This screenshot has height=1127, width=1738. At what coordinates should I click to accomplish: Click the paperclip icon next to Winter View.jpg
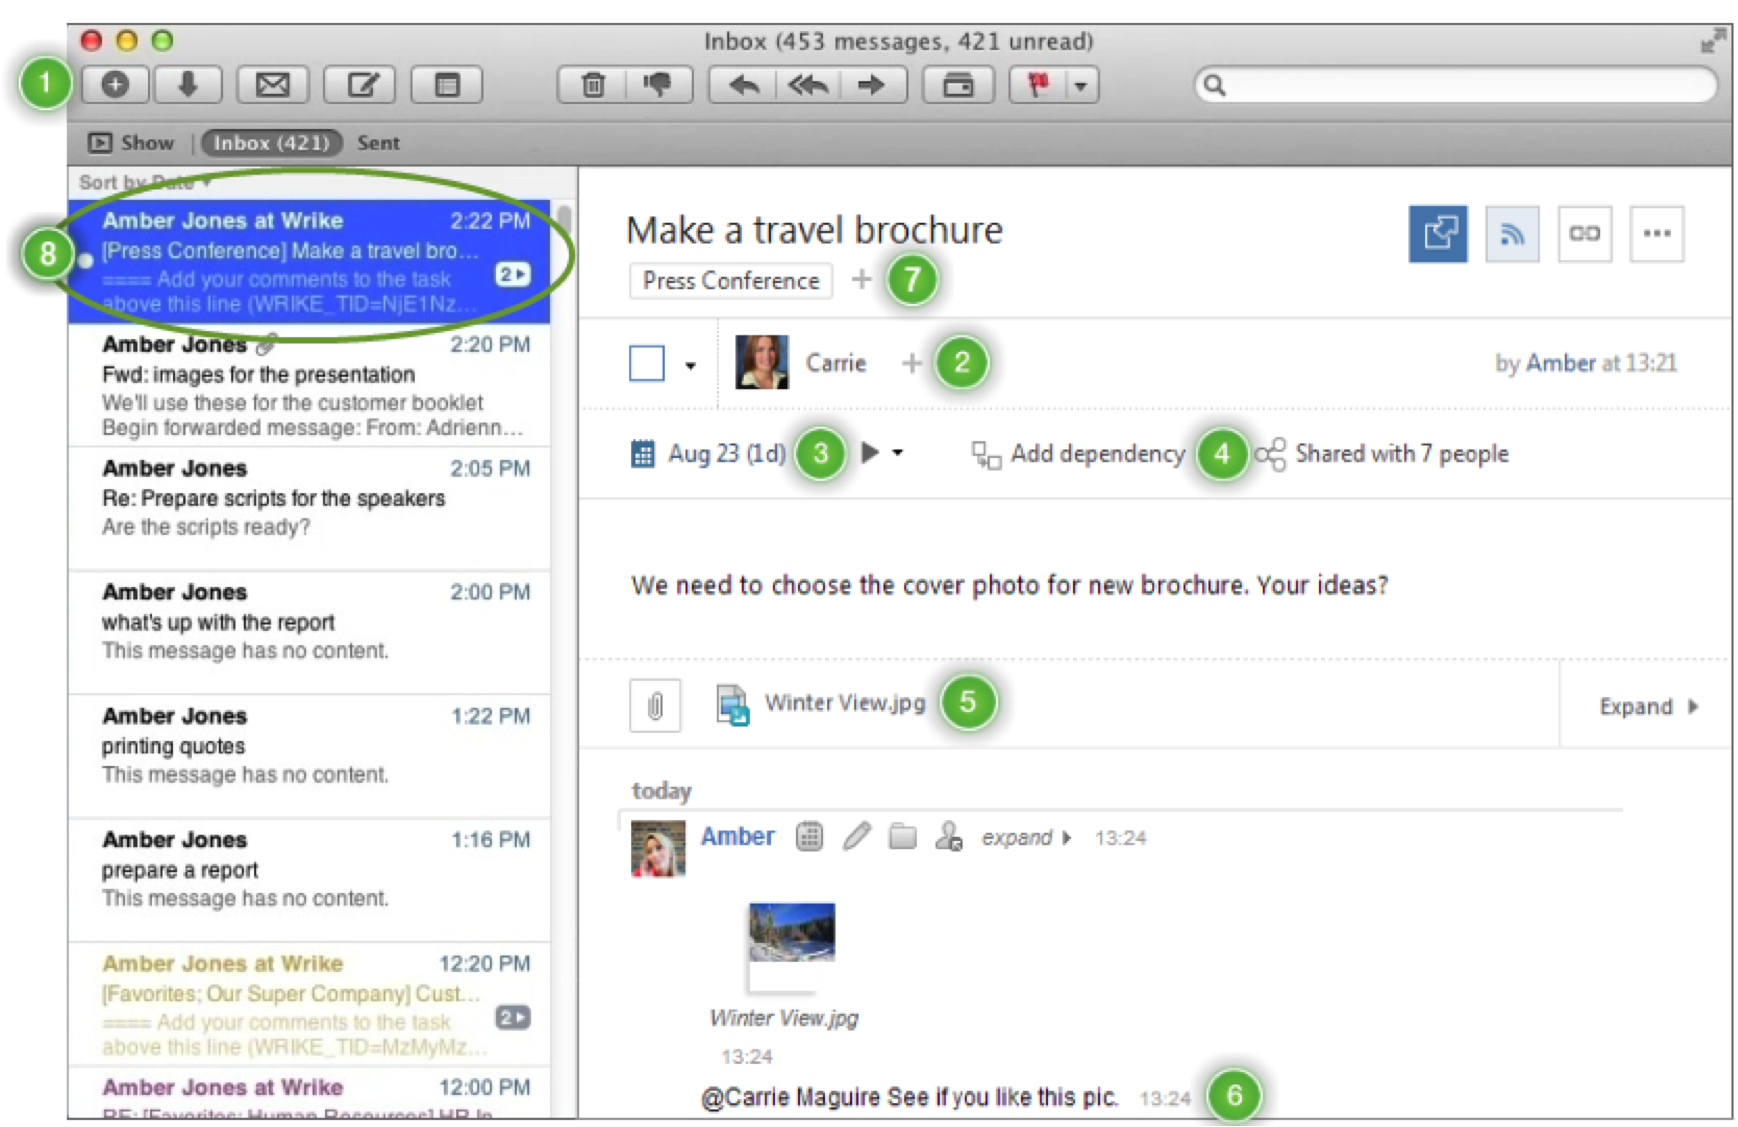[x=654, y=705]
